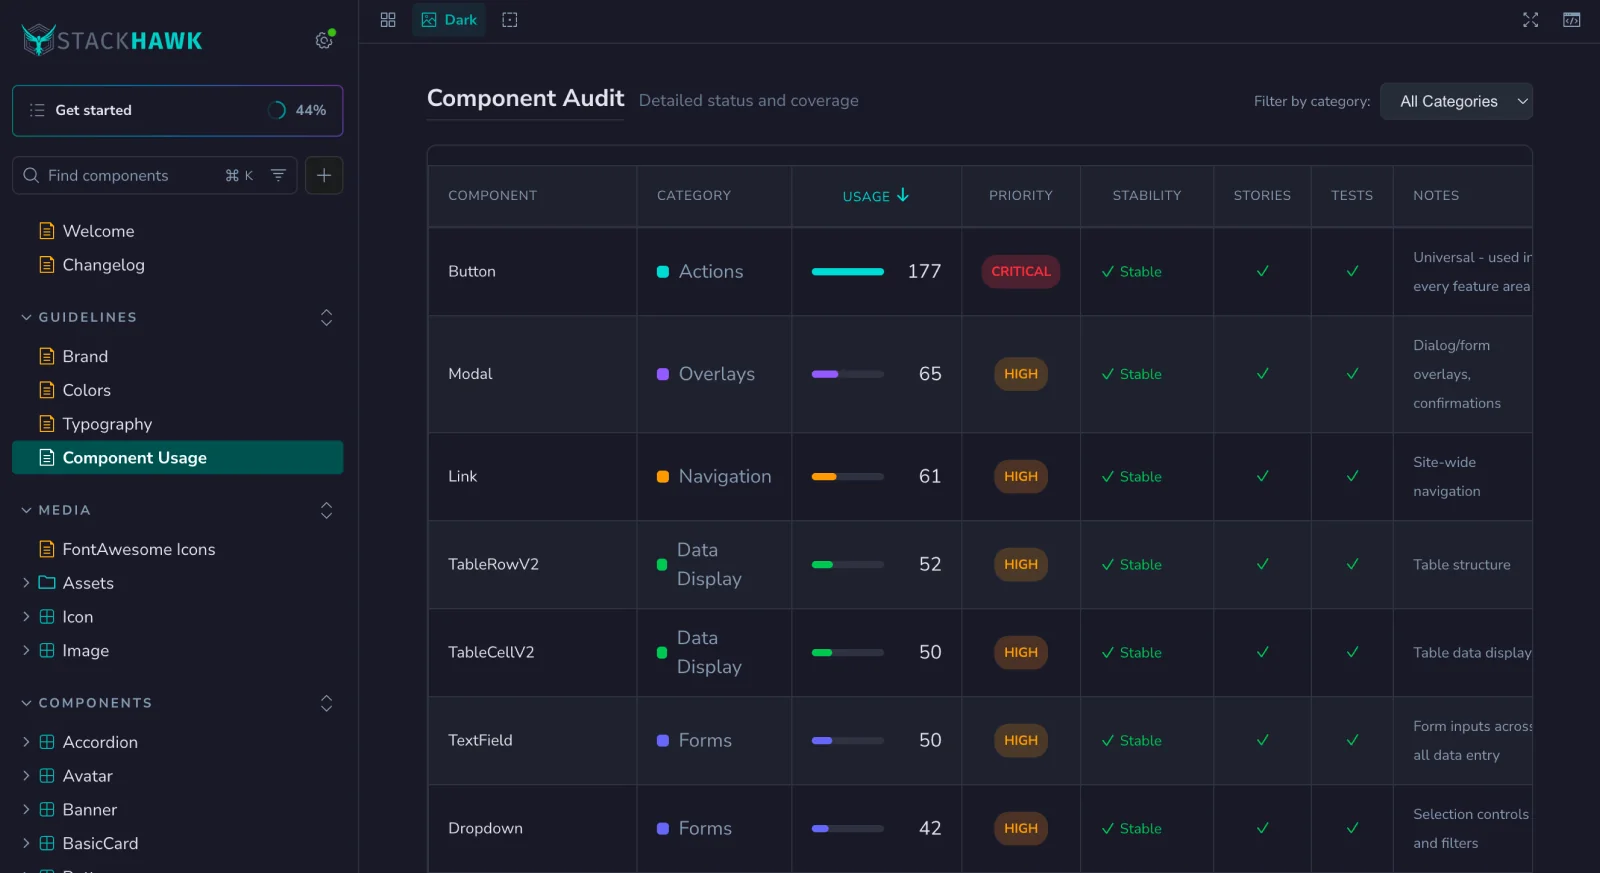Screen dimensions: 1600x873
Task: Click the Overlays category cell
Action: pos(714,373)
